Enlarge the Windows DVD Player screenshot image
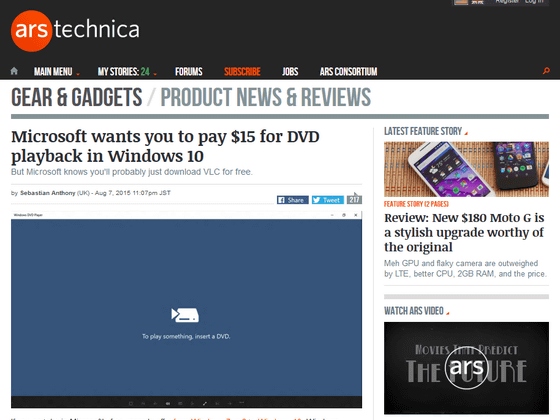This screenshot has height=420, width=560. click(186, 310)
